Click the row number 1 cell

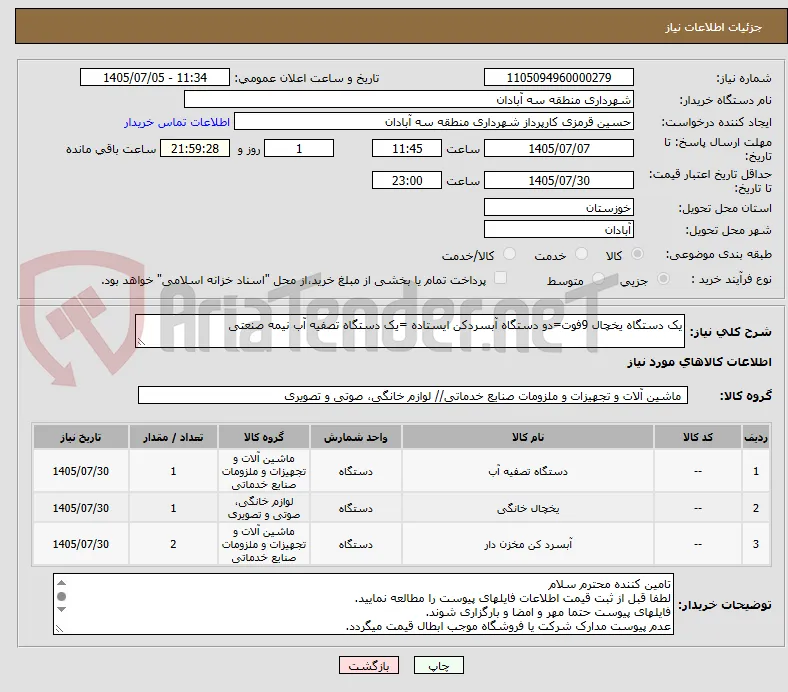(755, 471)
